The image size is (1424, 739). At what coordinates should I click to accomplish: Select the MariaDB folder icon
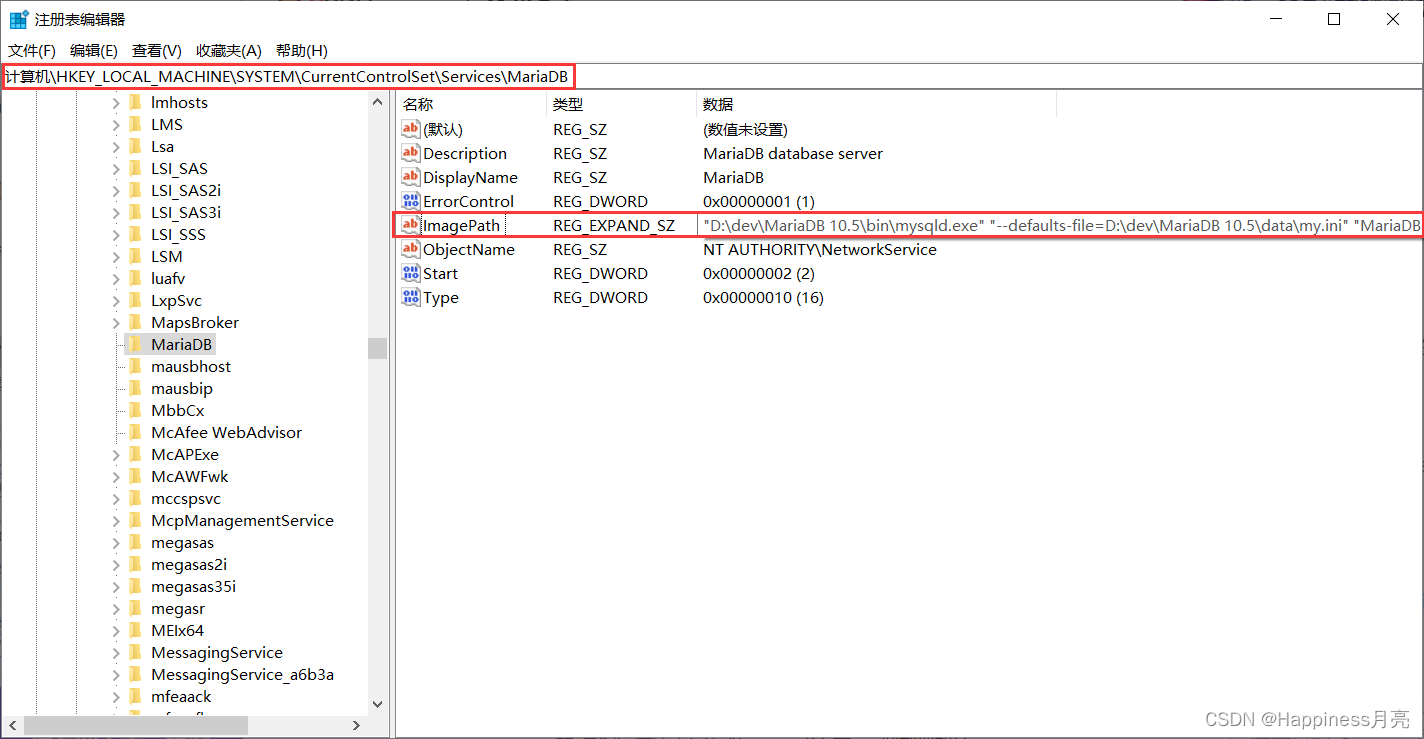pos(136,343)
